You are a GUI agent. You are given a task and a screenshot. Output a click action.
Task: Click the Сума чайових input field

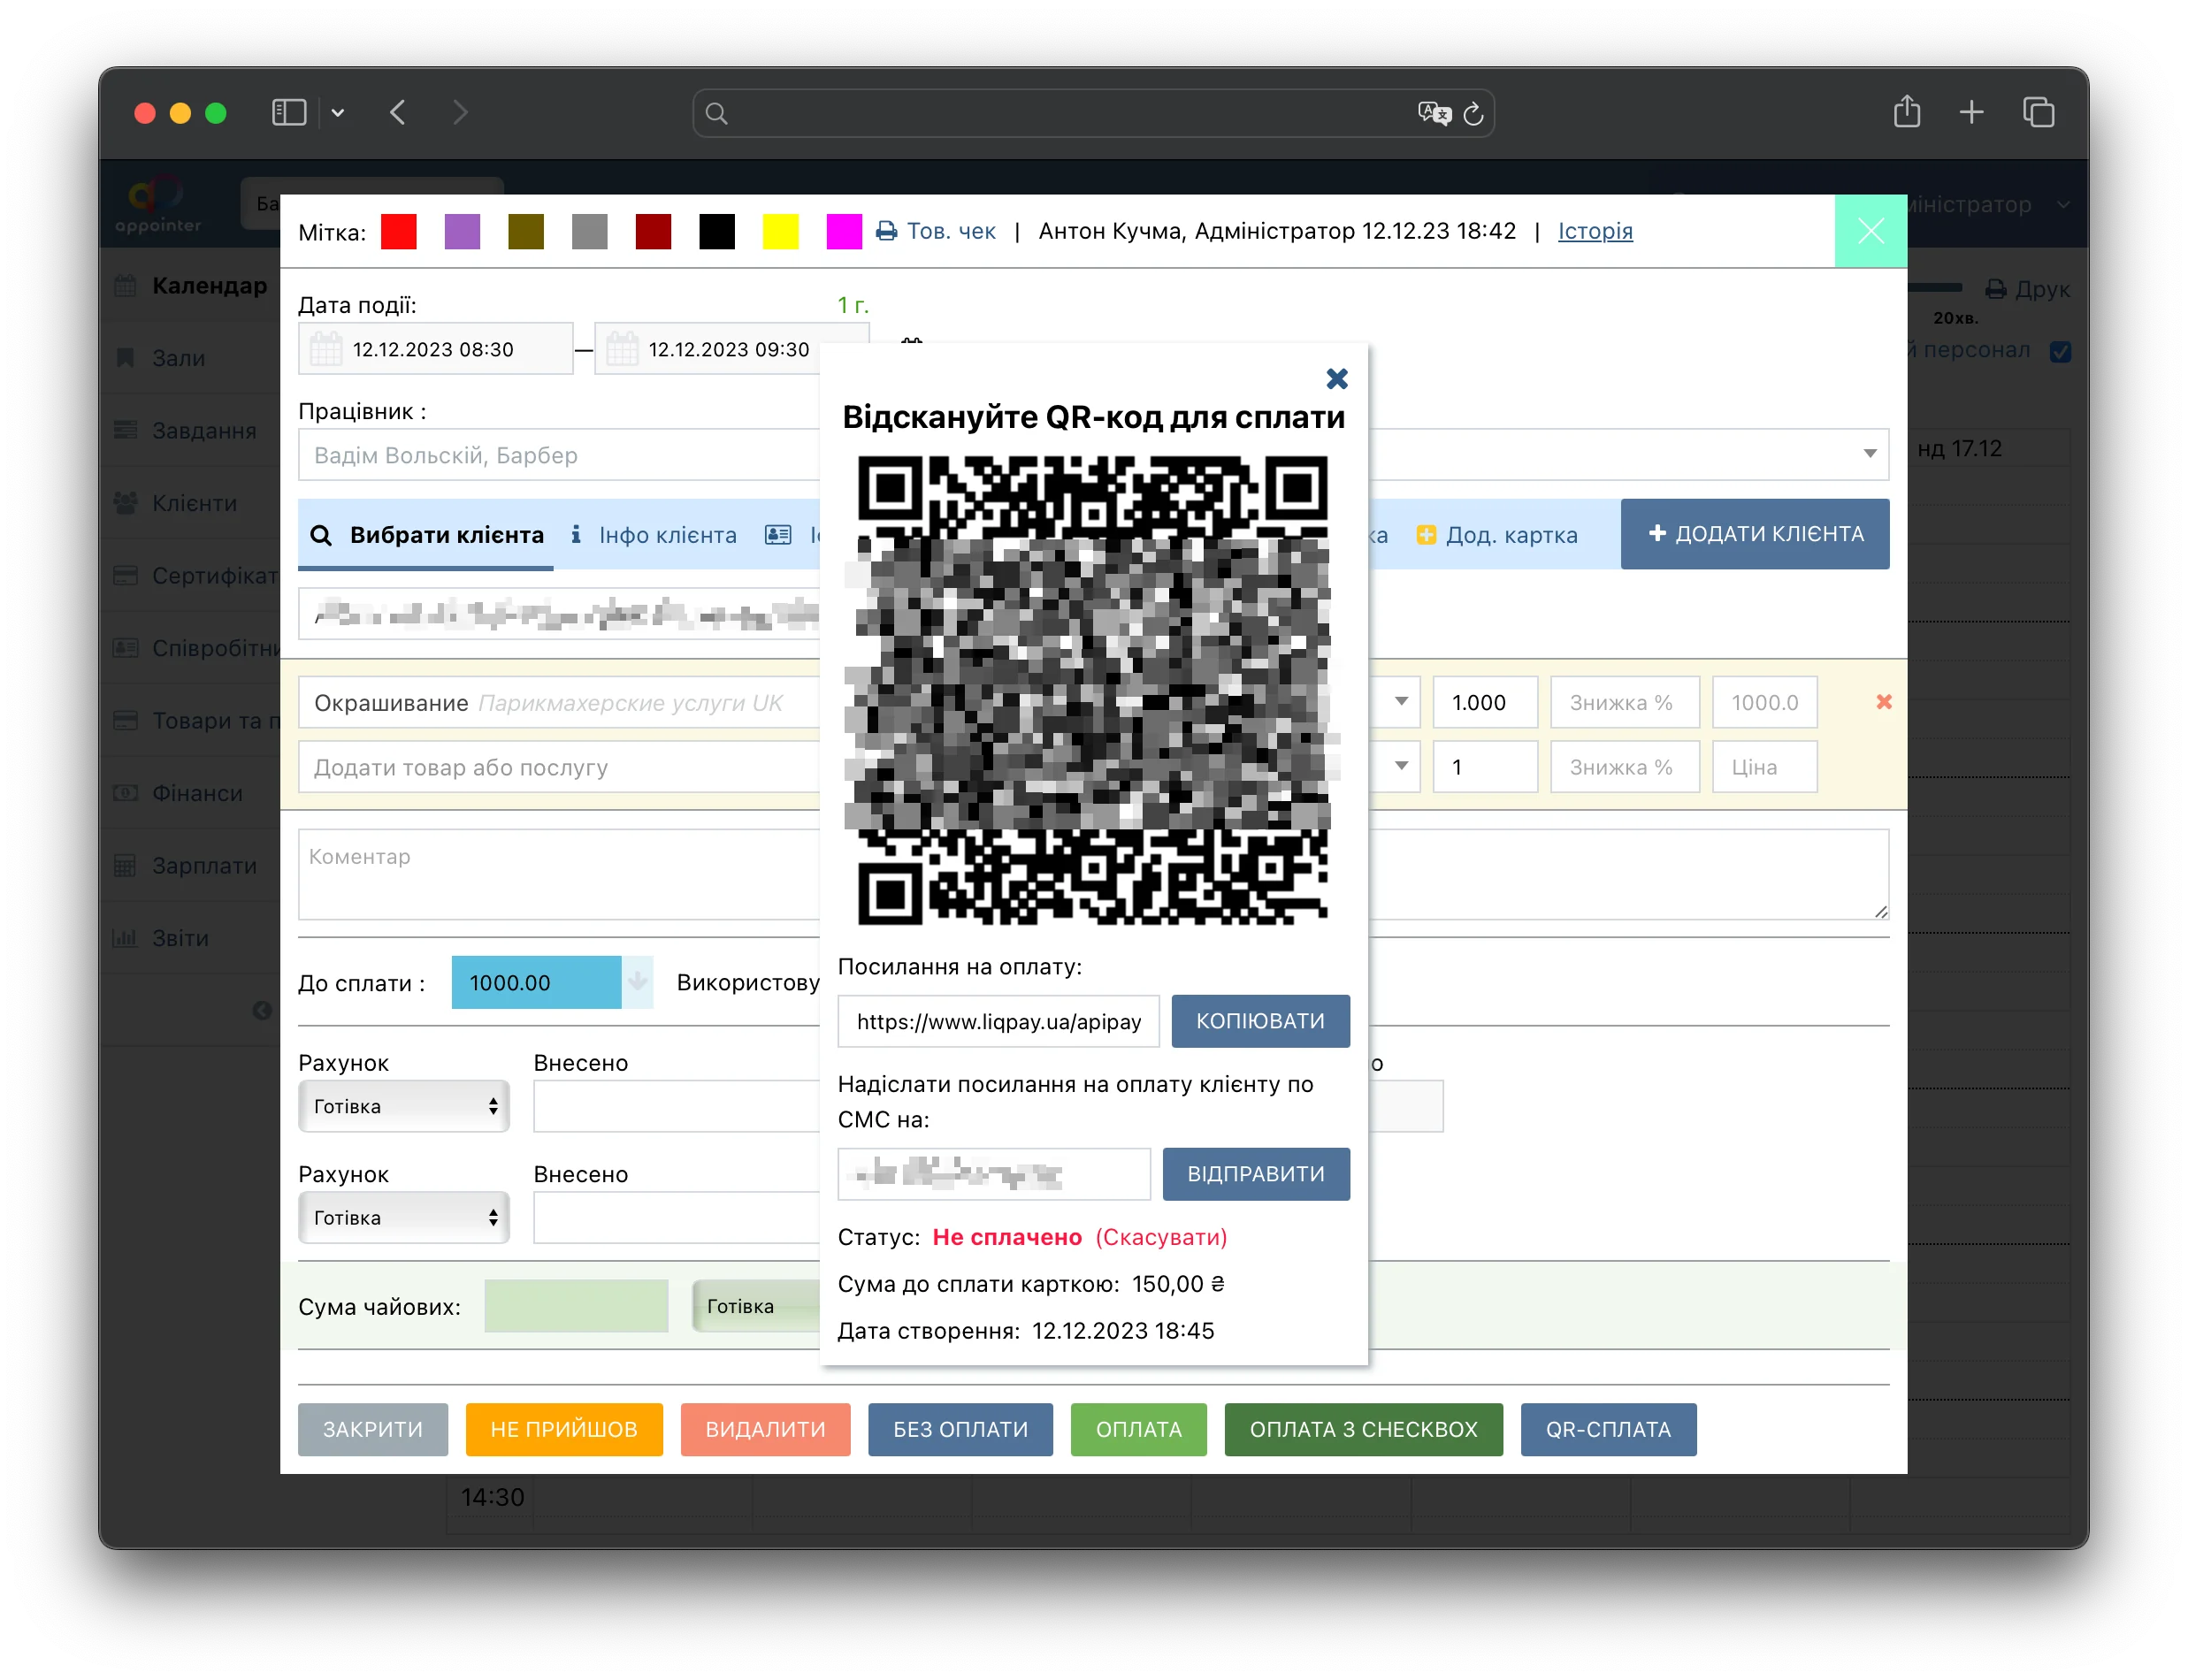[x=576, y=1306]
